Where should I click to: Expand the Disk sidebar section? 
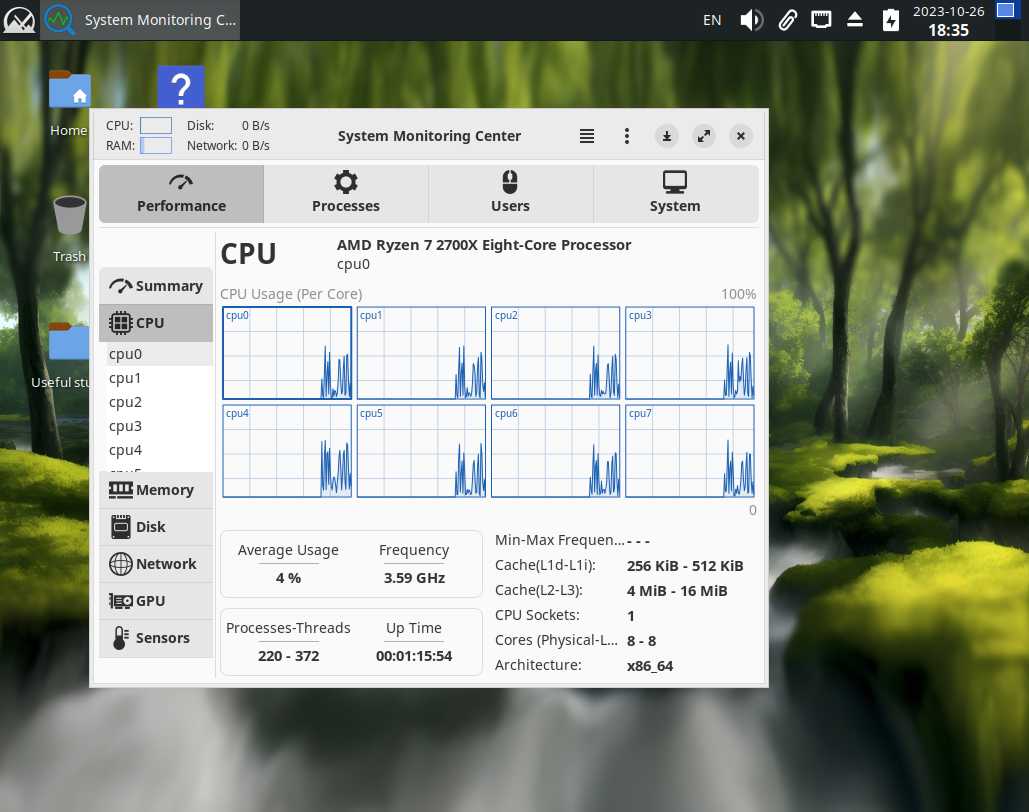(x=156, y=527)
